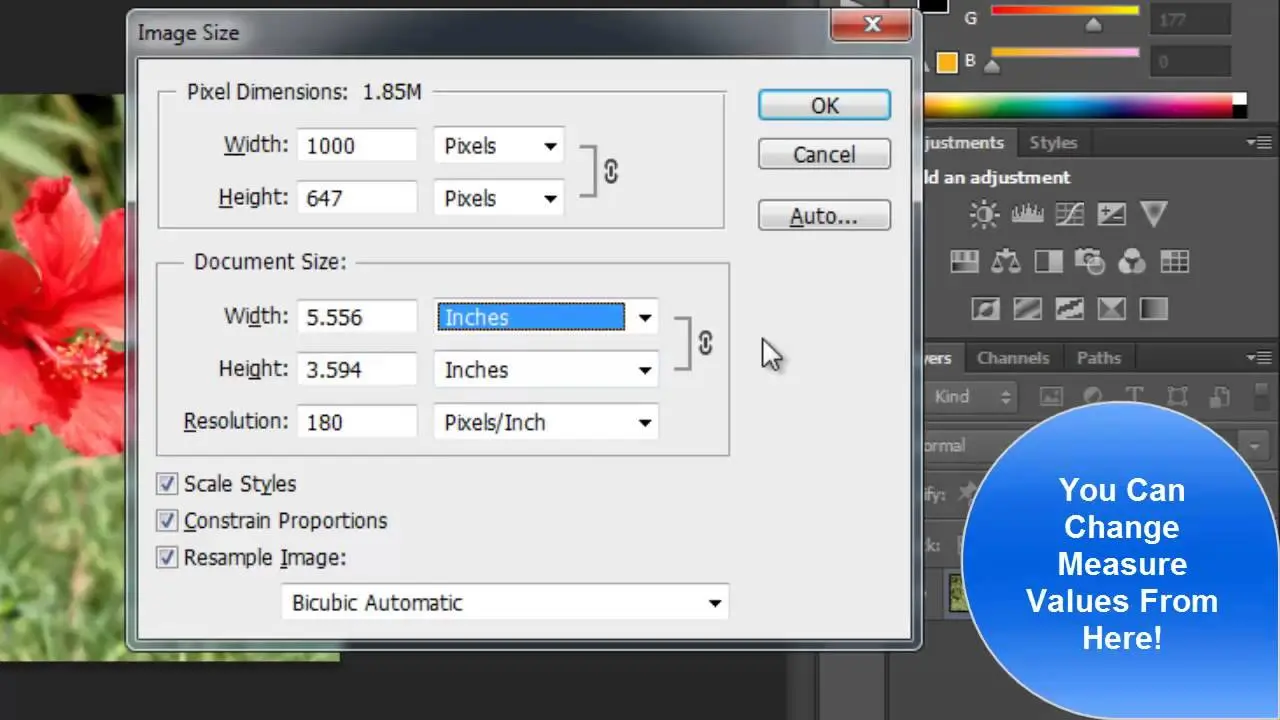
Task: Click the document size constrain link icon
Action: point(705,343)
